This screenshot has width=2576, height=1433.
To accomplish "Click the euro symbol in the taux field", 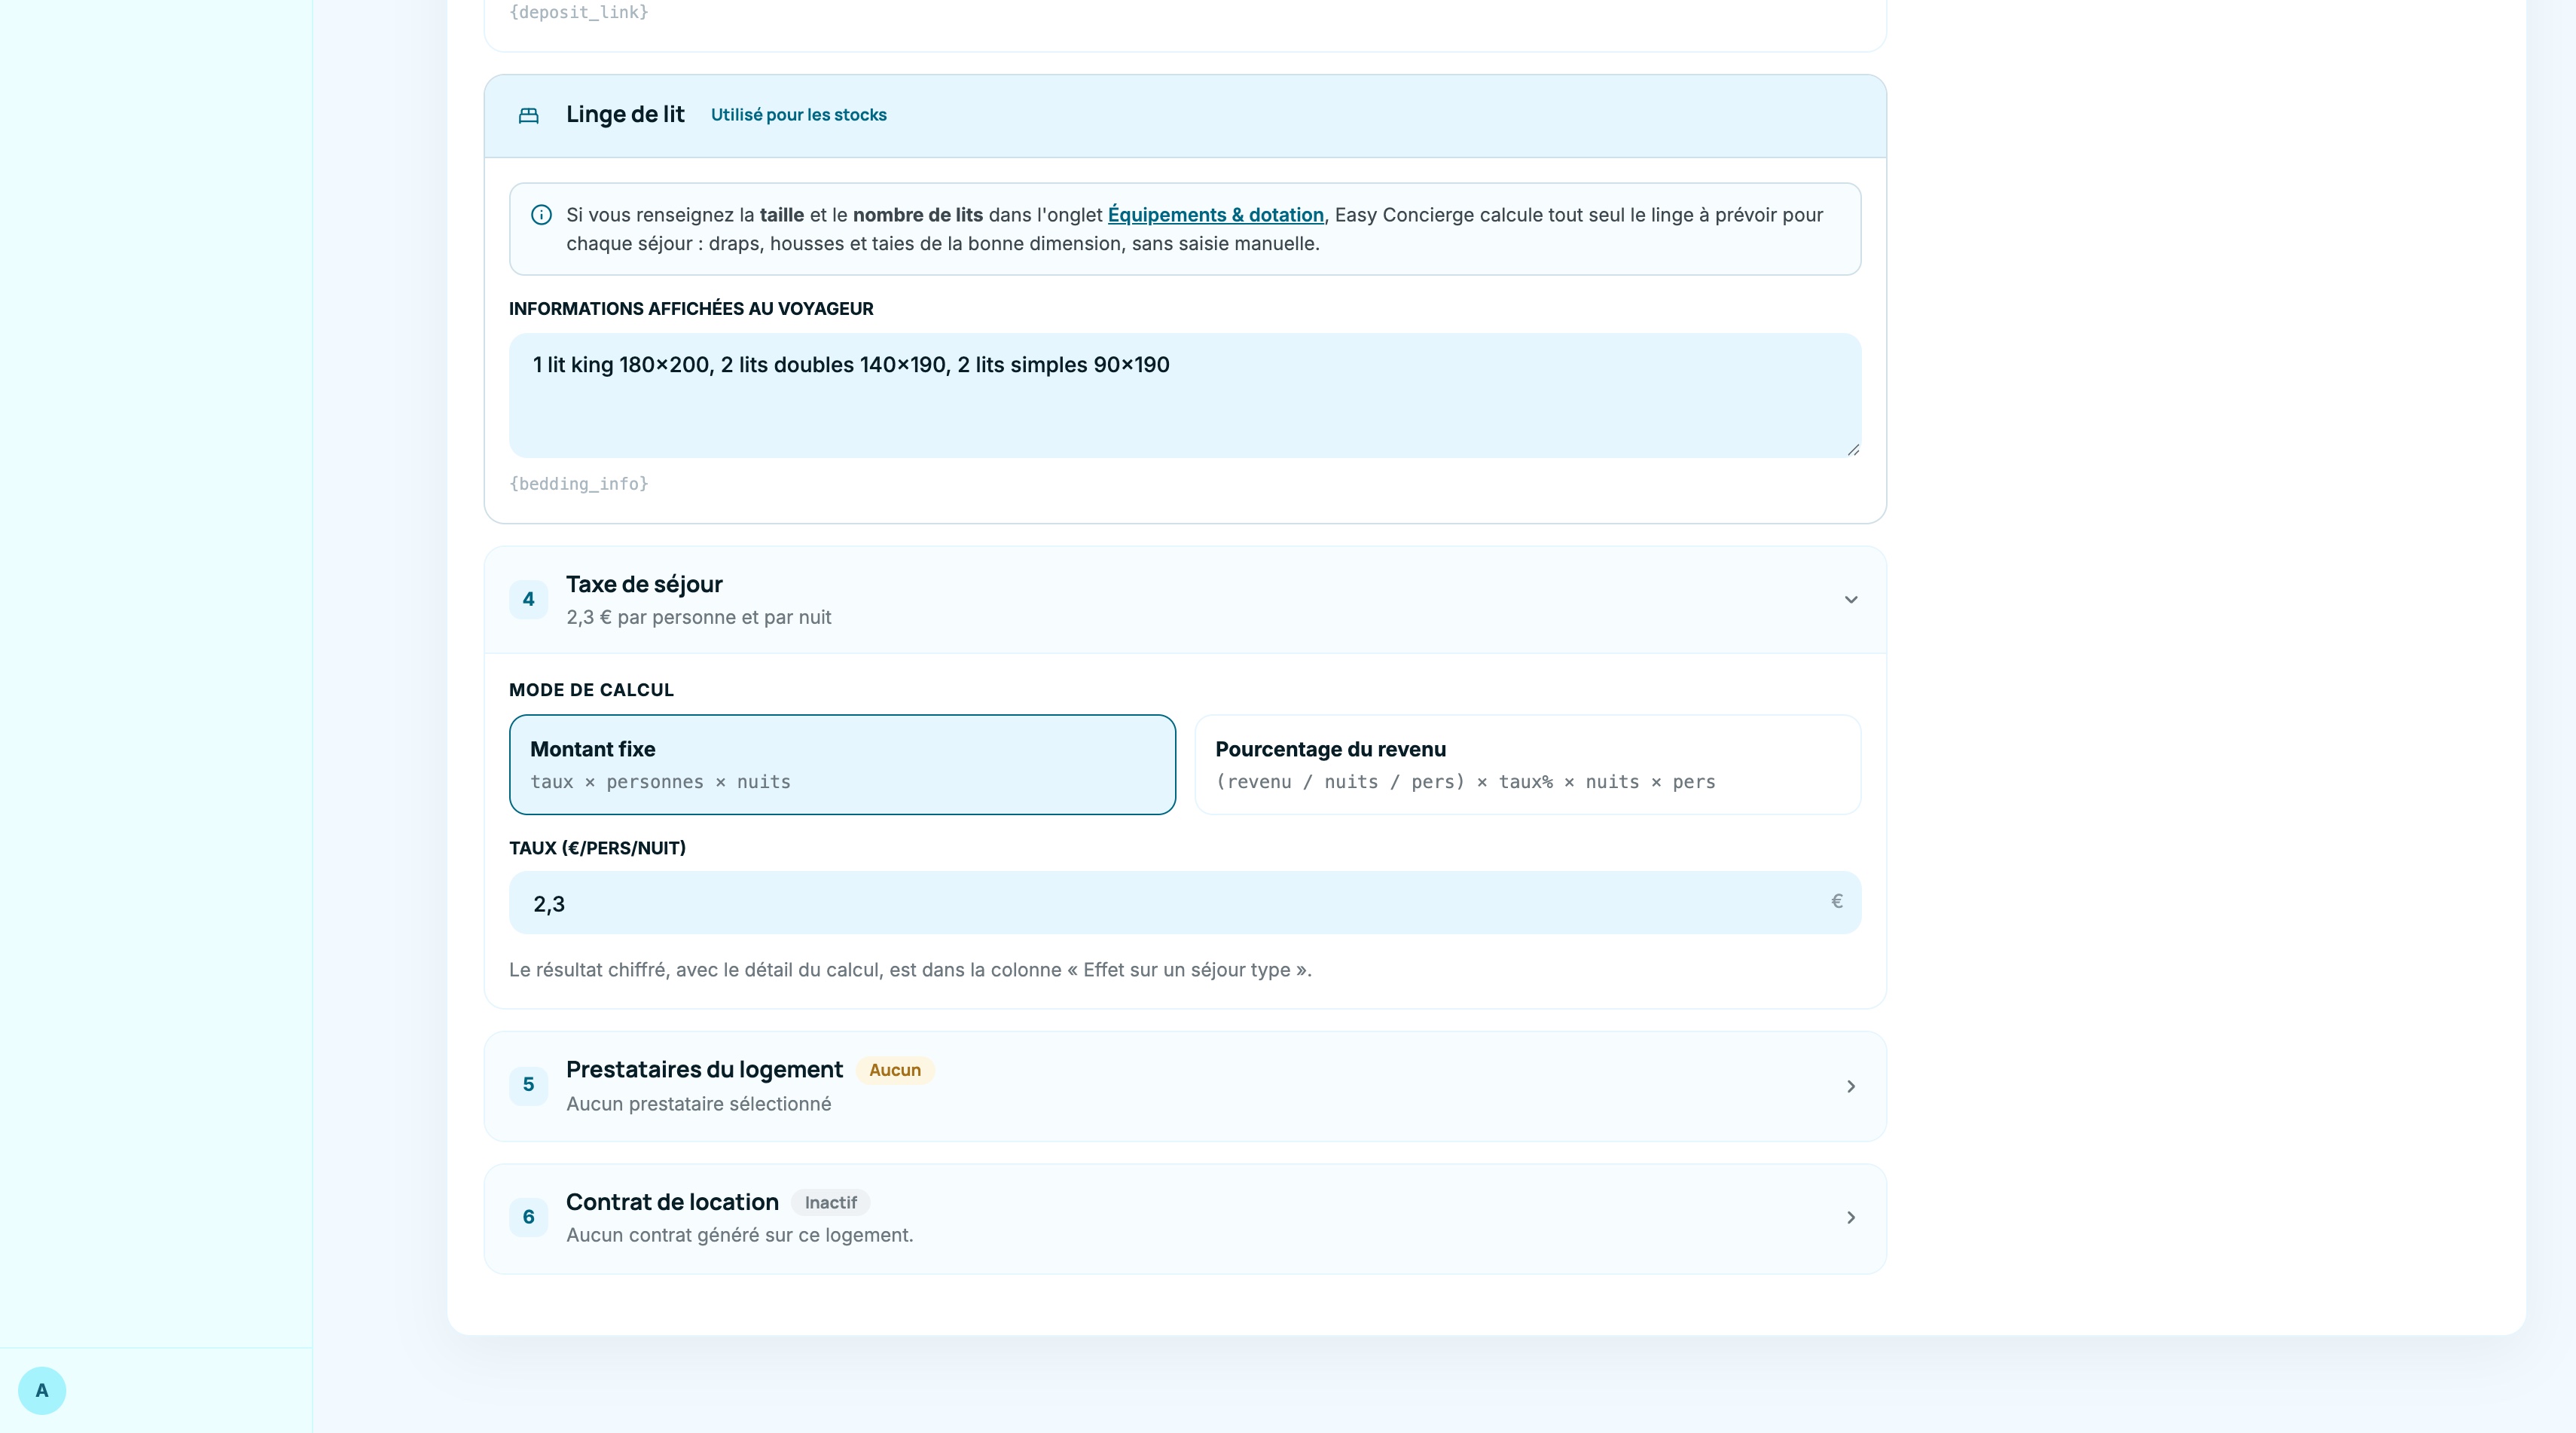I will point(1836,901).
